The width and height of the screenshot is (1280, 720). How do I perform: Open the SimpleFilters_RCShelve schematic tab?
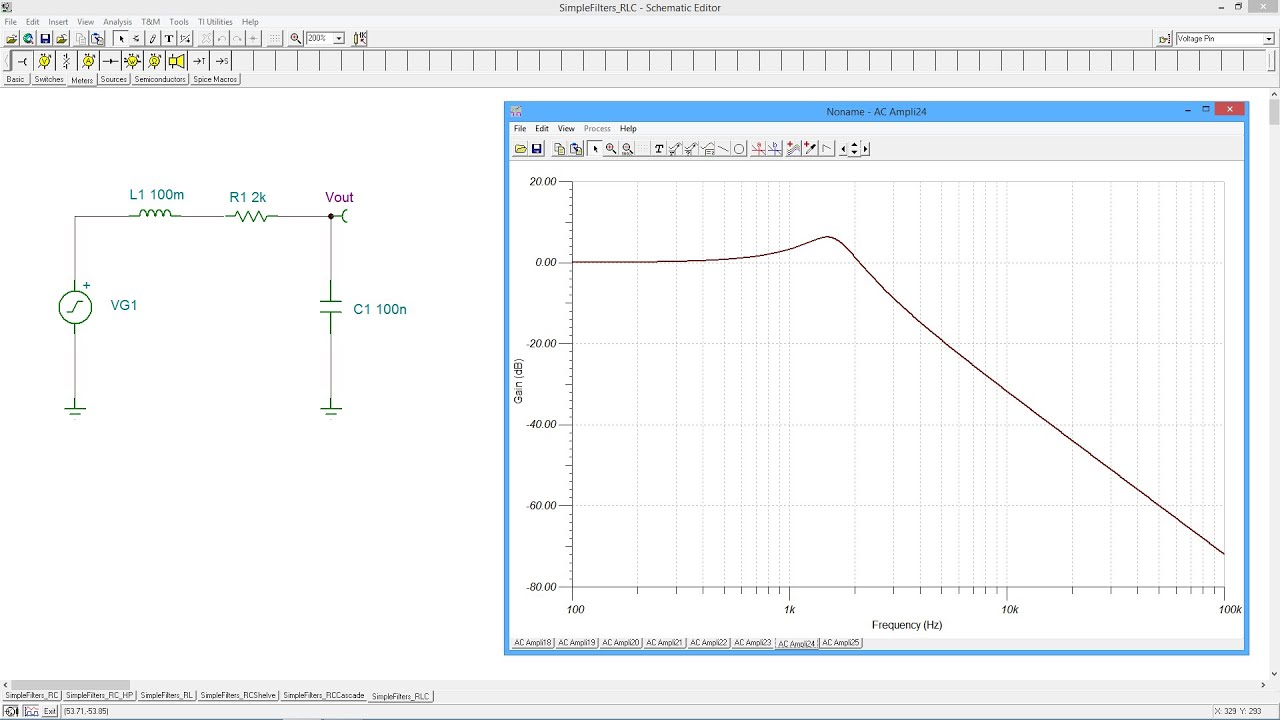[x=238, y=695]
